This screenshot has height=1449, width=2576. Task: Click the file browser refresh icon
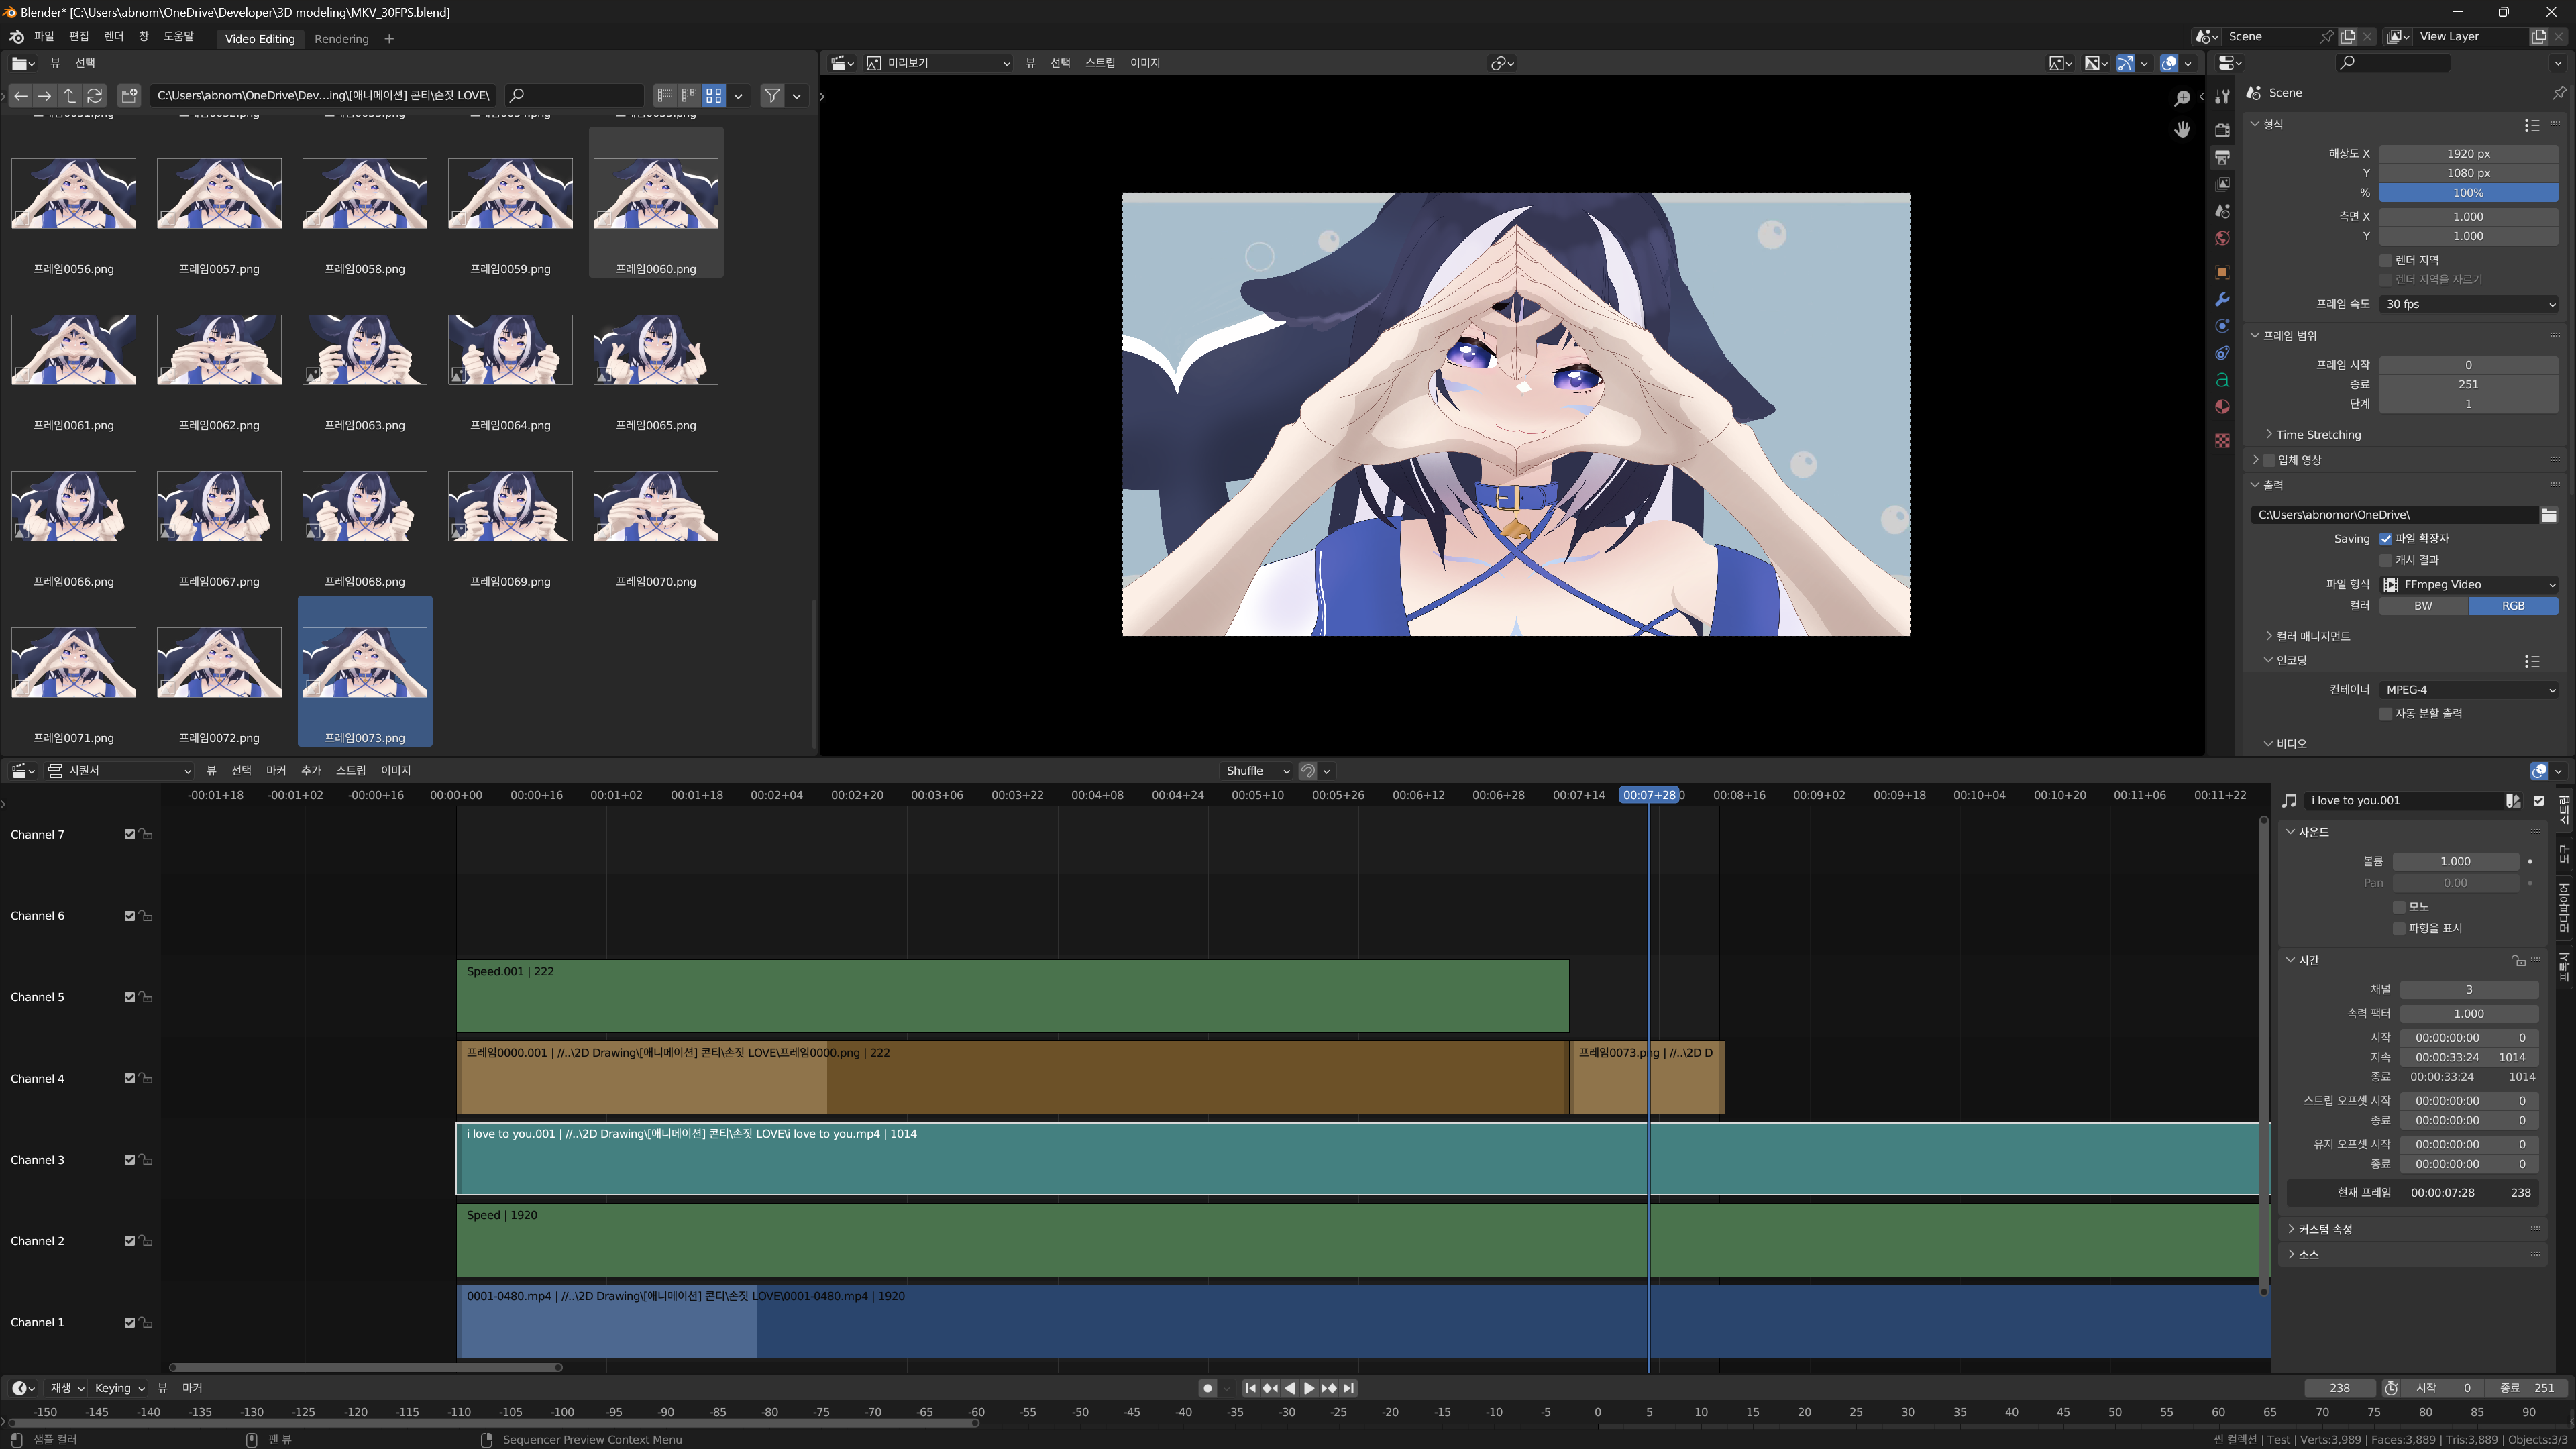coord(95,95)
